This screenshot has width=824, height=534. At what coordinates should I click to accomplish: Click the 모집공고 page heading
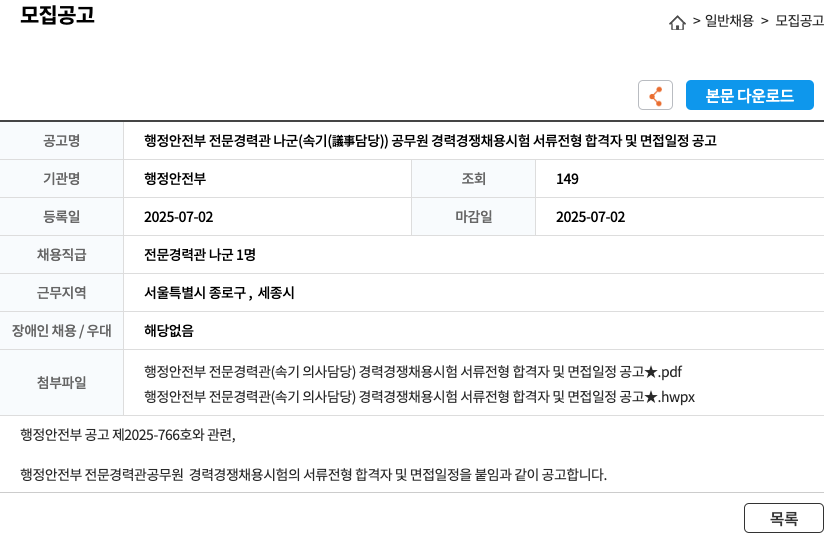point(57,14)
